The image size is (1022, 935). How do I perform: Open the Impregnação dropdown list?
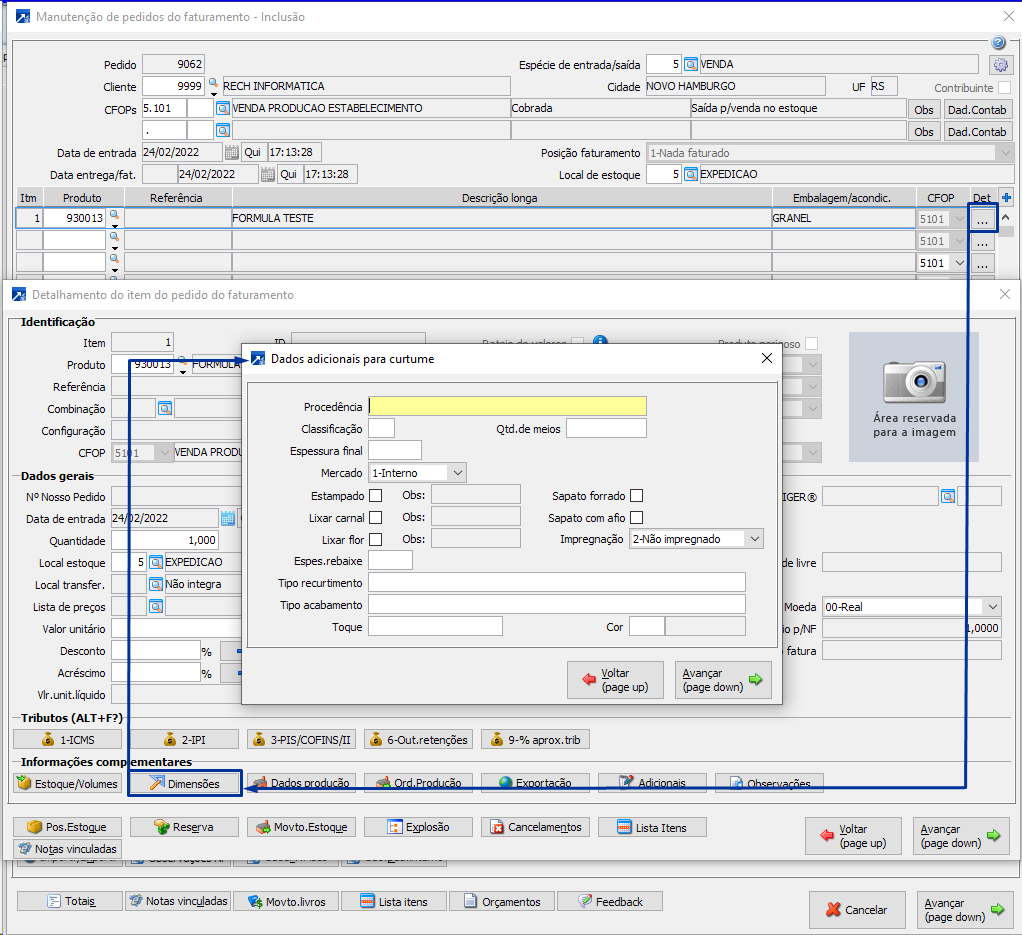coord(754,539)
